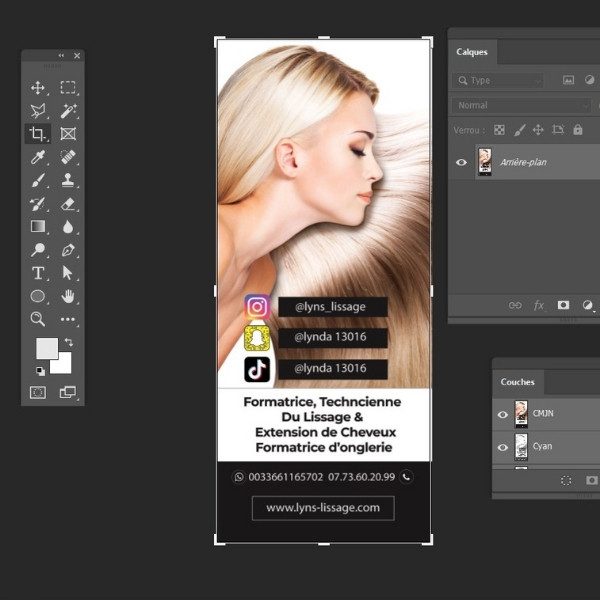Screen dimensions: 600x600
Task: Open the Normal blend mode dropdown
Action: pyautogui.click(x=522, y=105)
